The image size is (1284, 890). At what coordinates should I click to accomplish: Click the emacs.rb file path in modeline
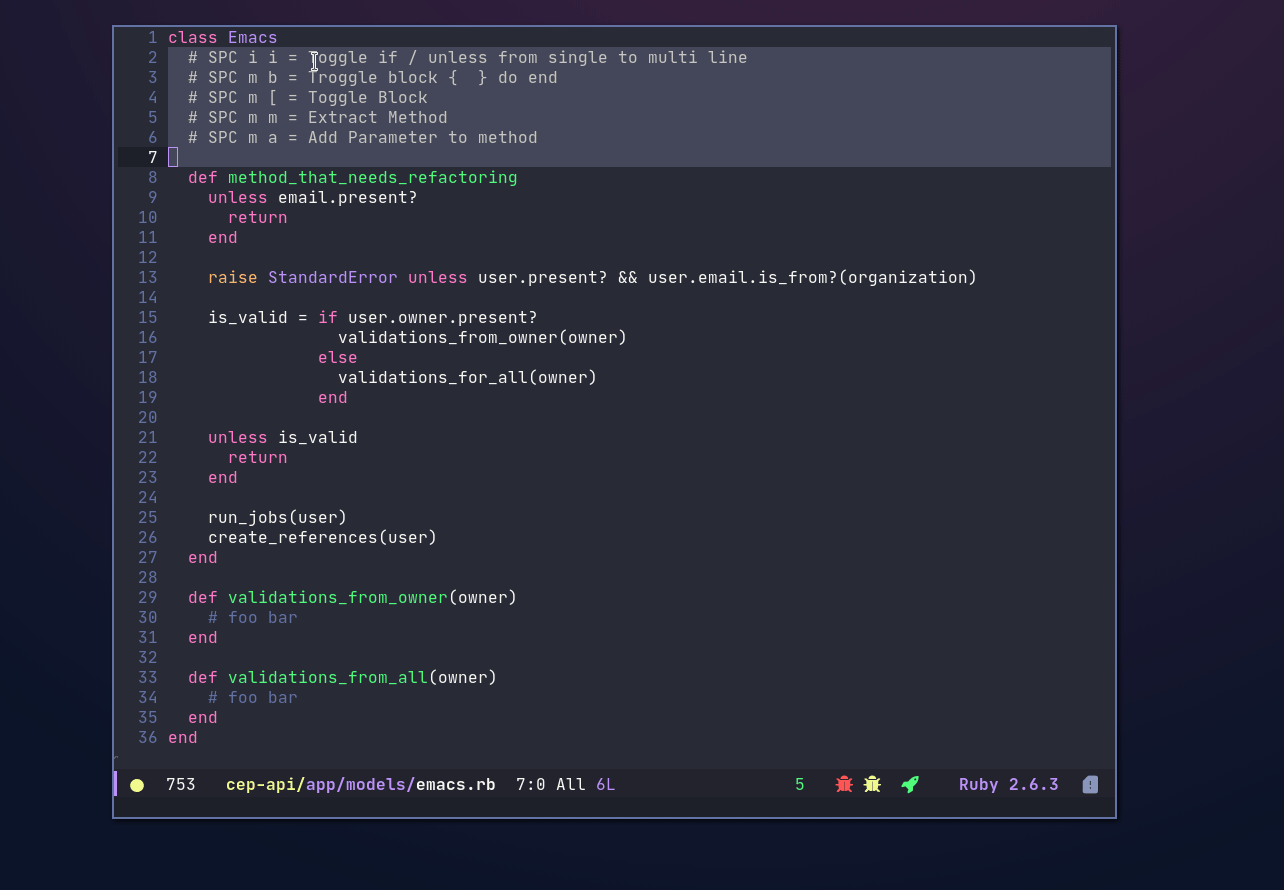[361, 785]
